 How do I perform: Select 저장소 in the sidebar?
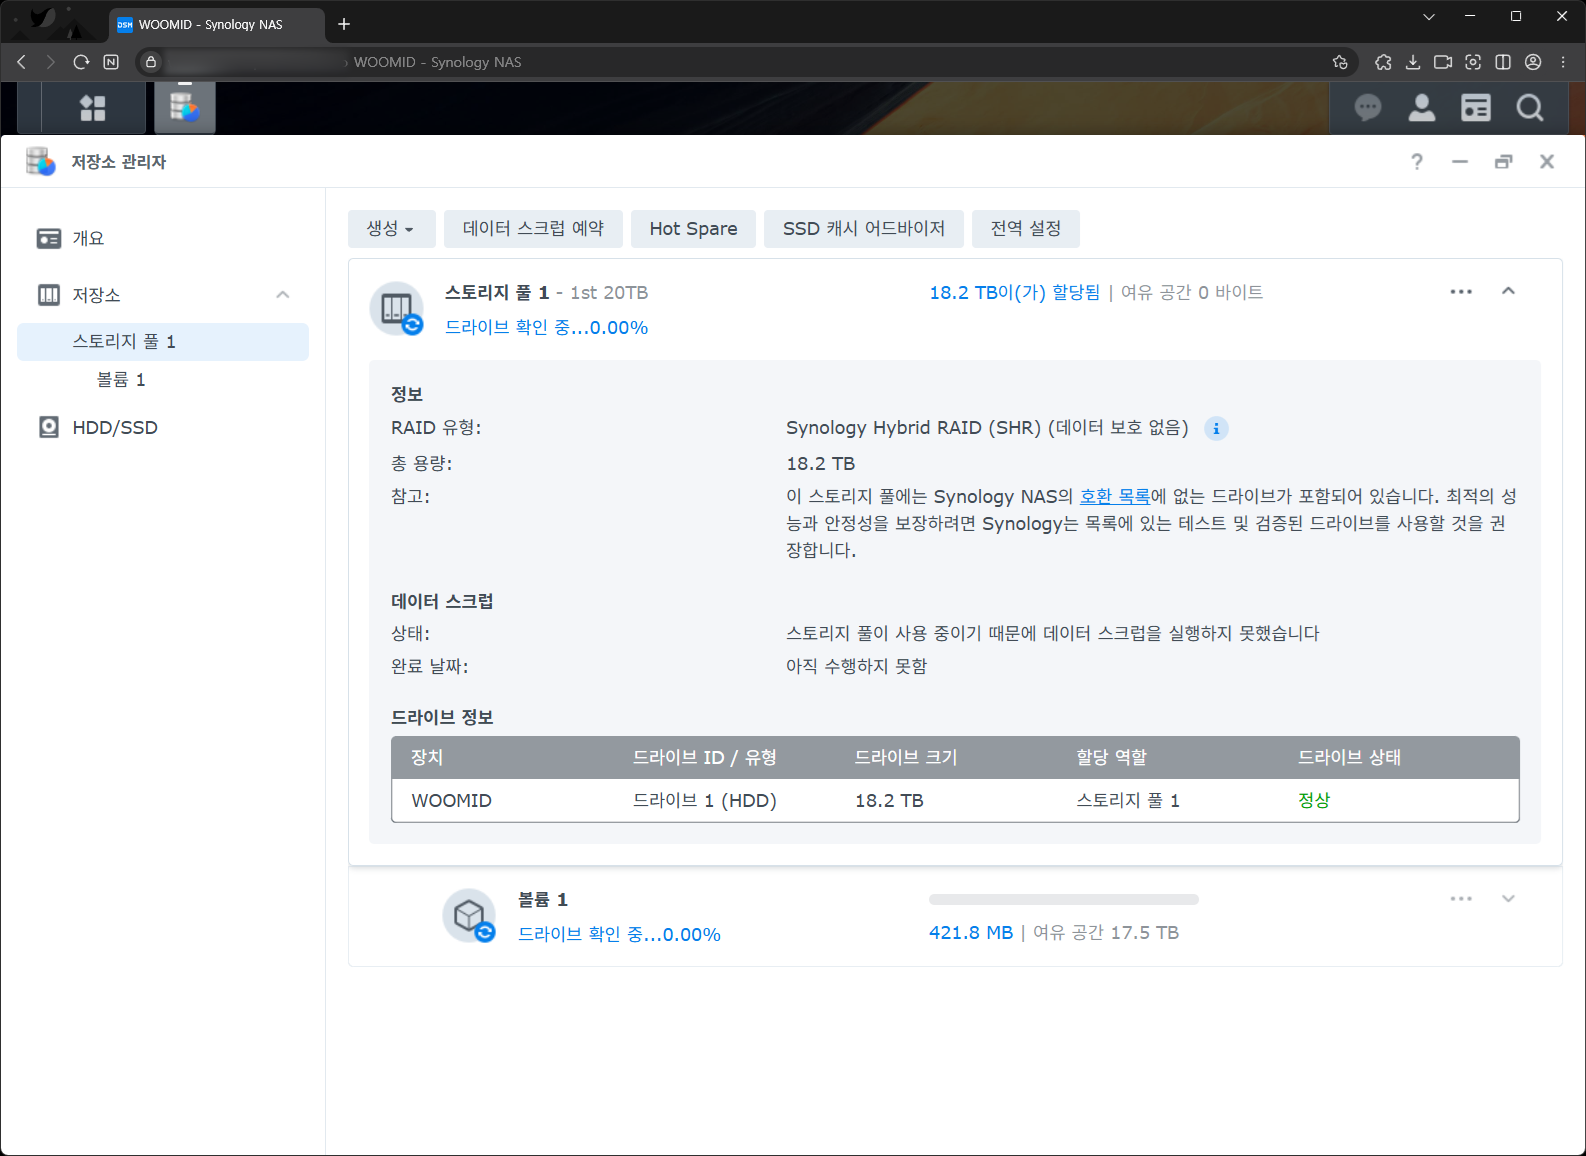click(x=164, y=295)
